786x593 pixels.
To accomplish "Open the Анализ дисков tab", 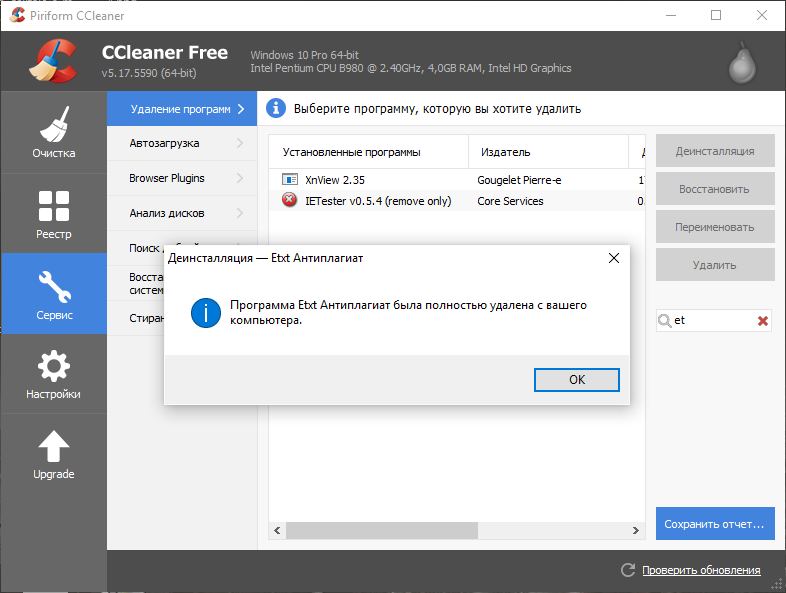I will pos(182,214).
